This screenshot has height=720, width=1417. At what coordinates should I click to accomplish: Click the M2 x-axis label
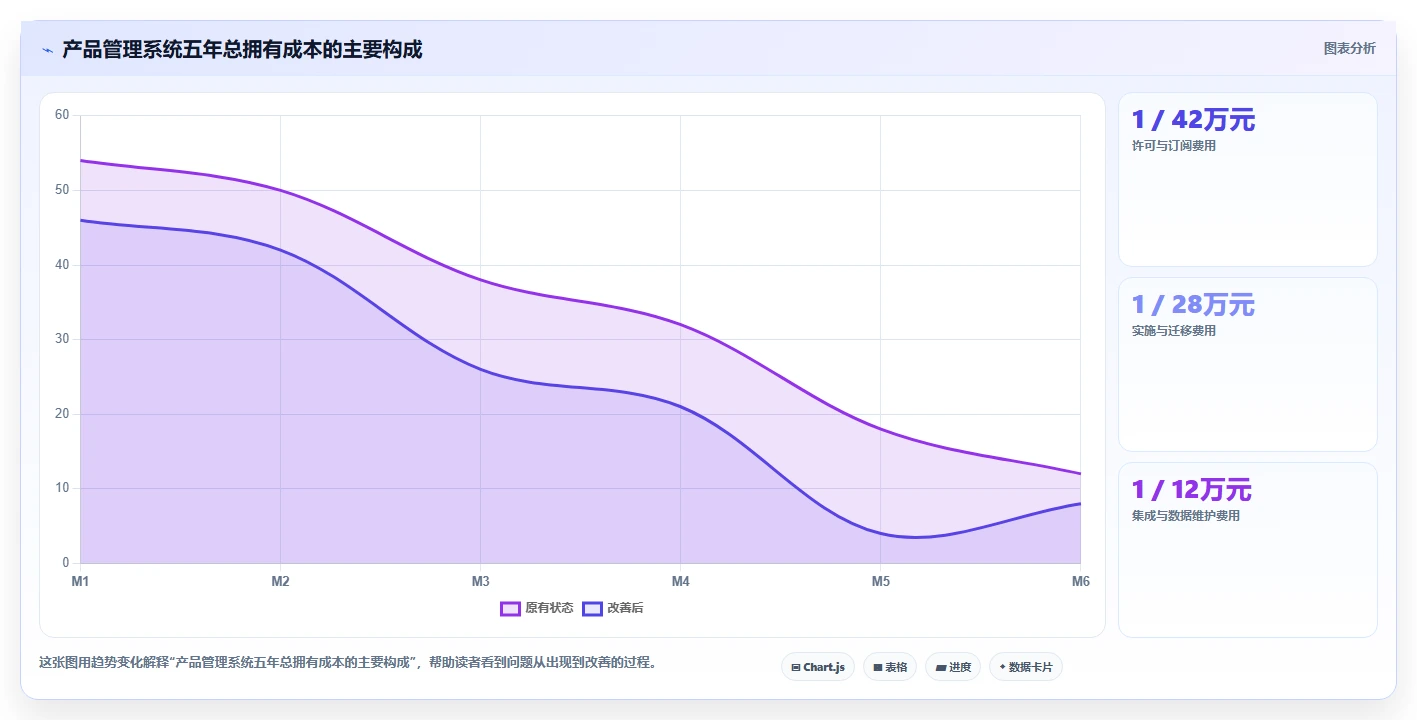pos(280,581)
